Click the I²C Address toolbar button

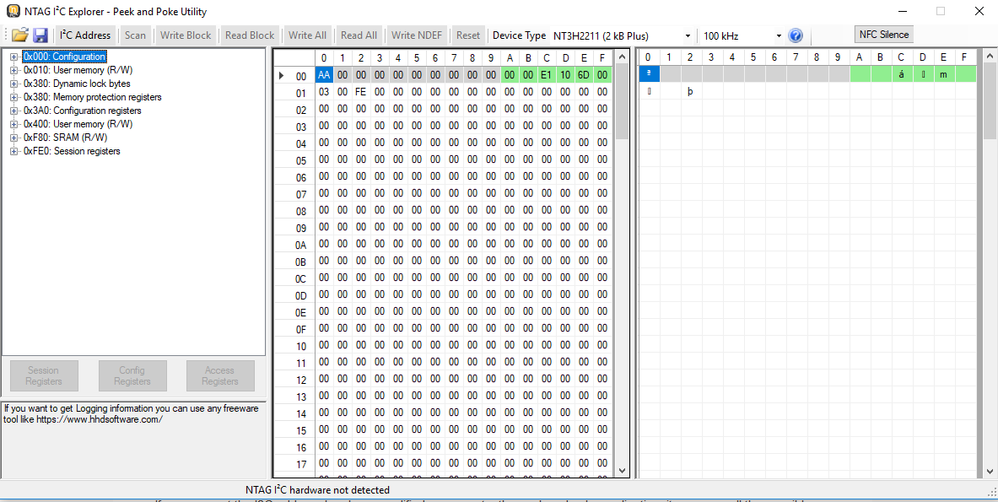85,36
